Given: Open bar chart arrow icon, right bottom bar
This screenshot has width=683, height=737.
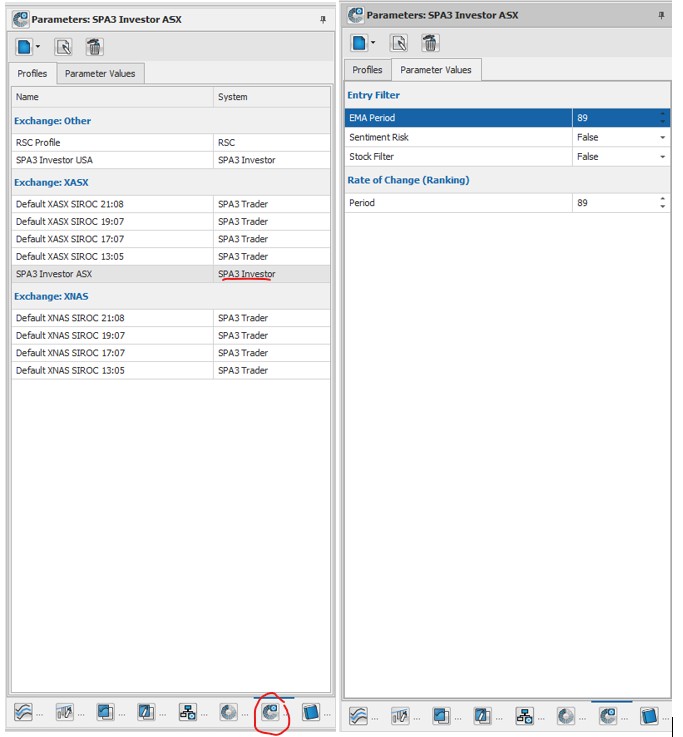Looking at the screenshot, I should click(x=400, y=716).
